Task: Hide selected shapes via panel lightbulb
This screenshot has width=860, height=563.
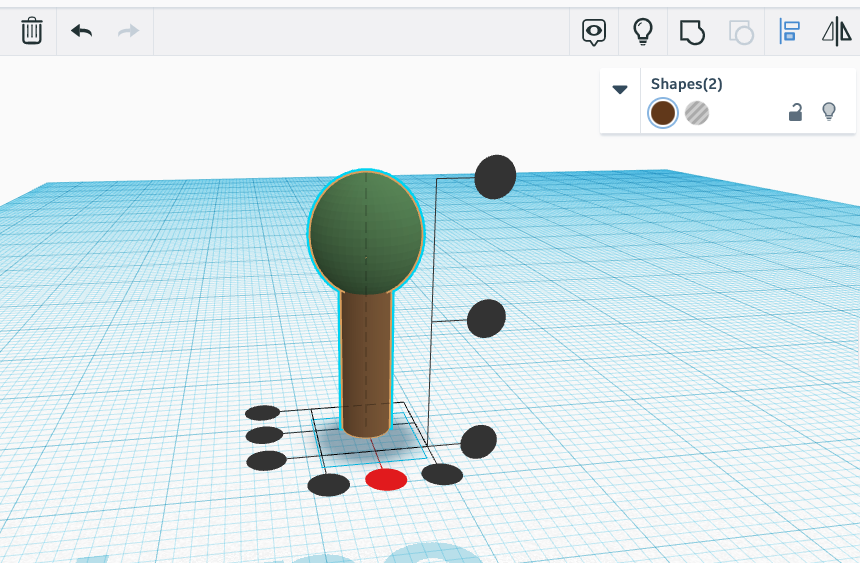Action: click(829, 111)
